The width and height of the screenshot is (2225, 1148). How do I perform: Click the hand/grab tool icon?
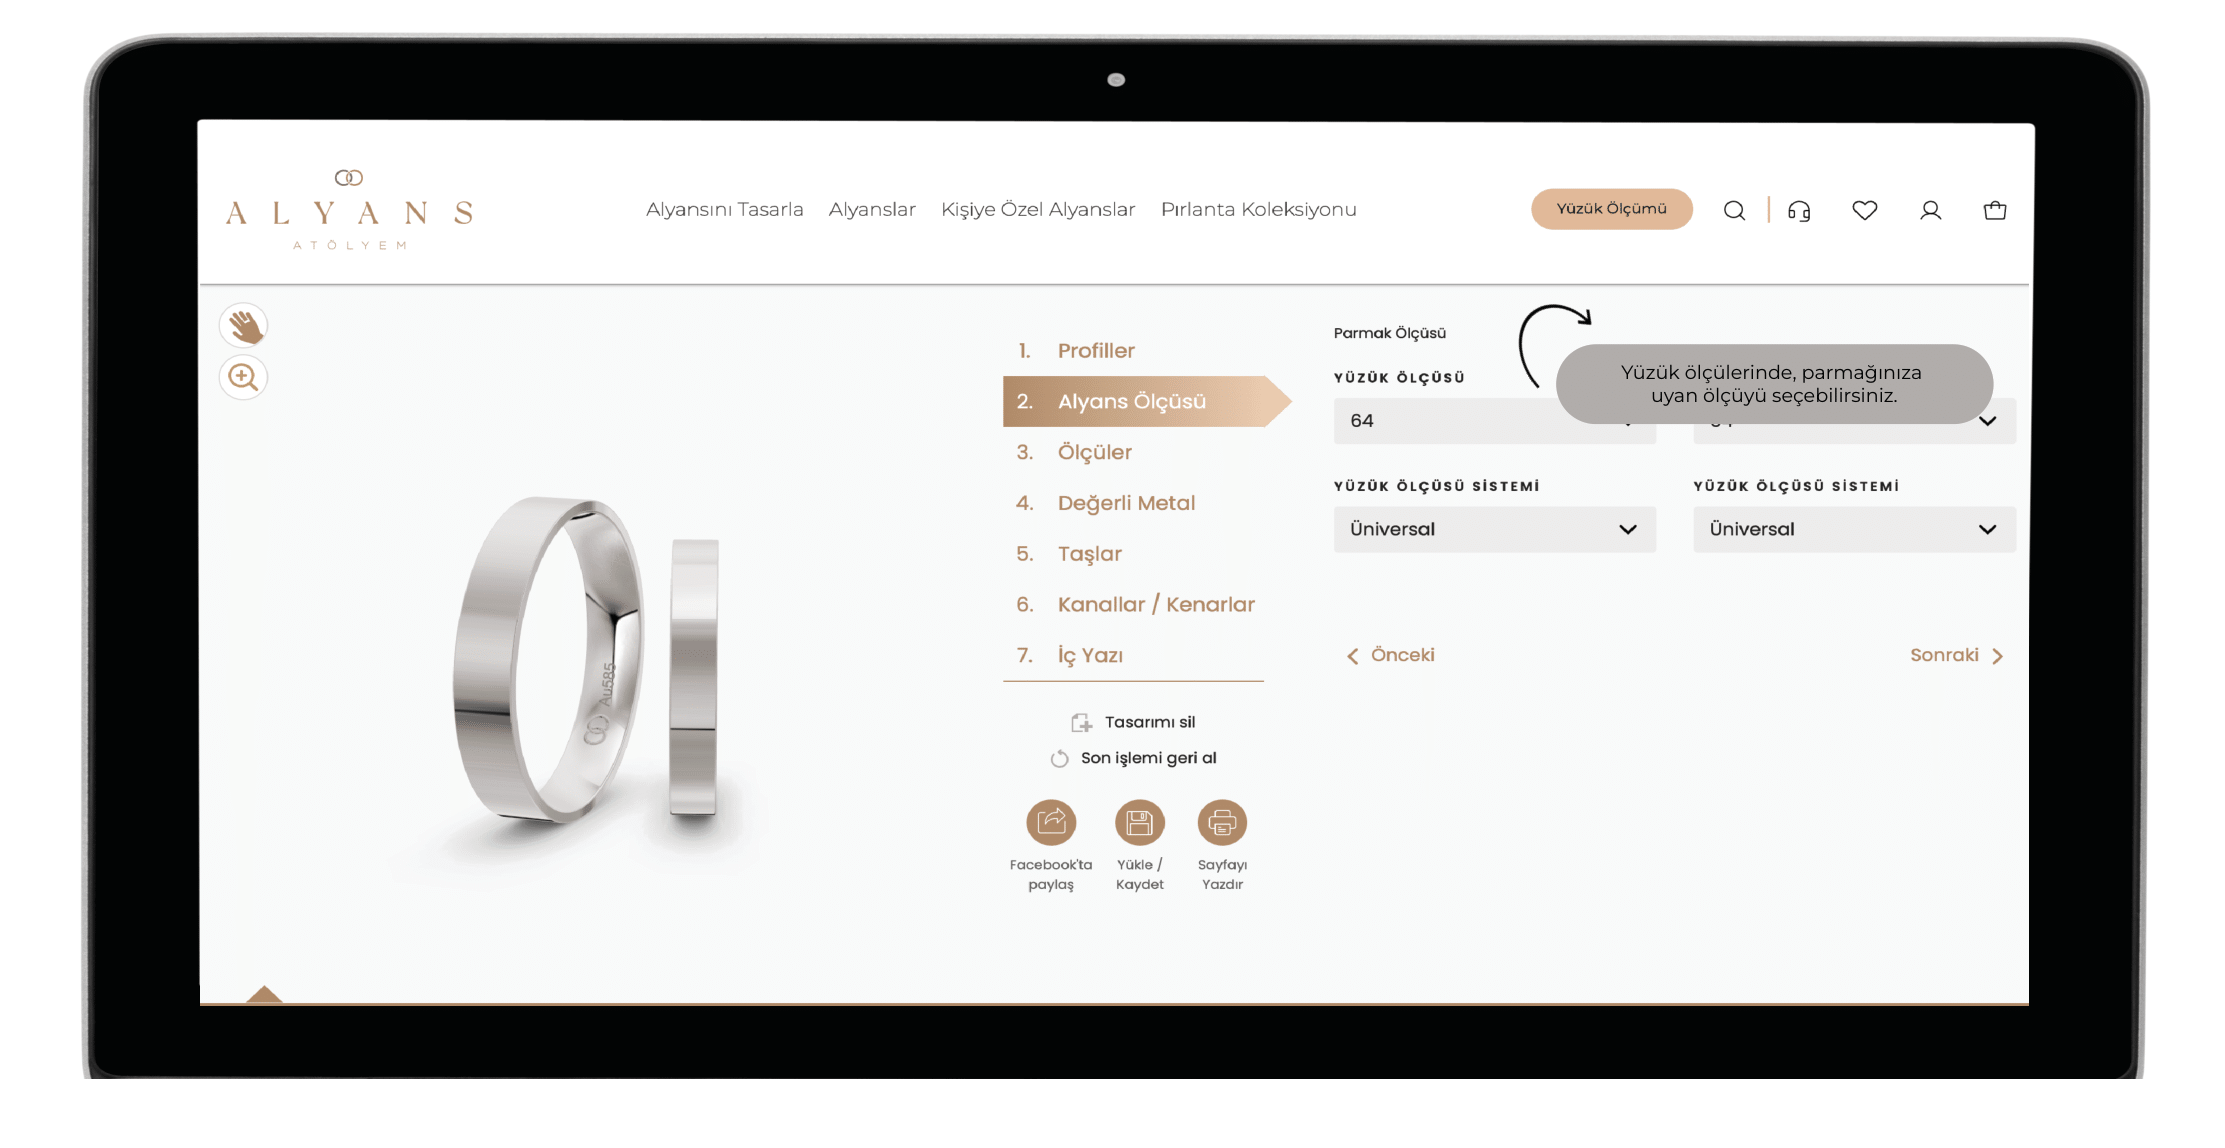click(x=243, y=325)
